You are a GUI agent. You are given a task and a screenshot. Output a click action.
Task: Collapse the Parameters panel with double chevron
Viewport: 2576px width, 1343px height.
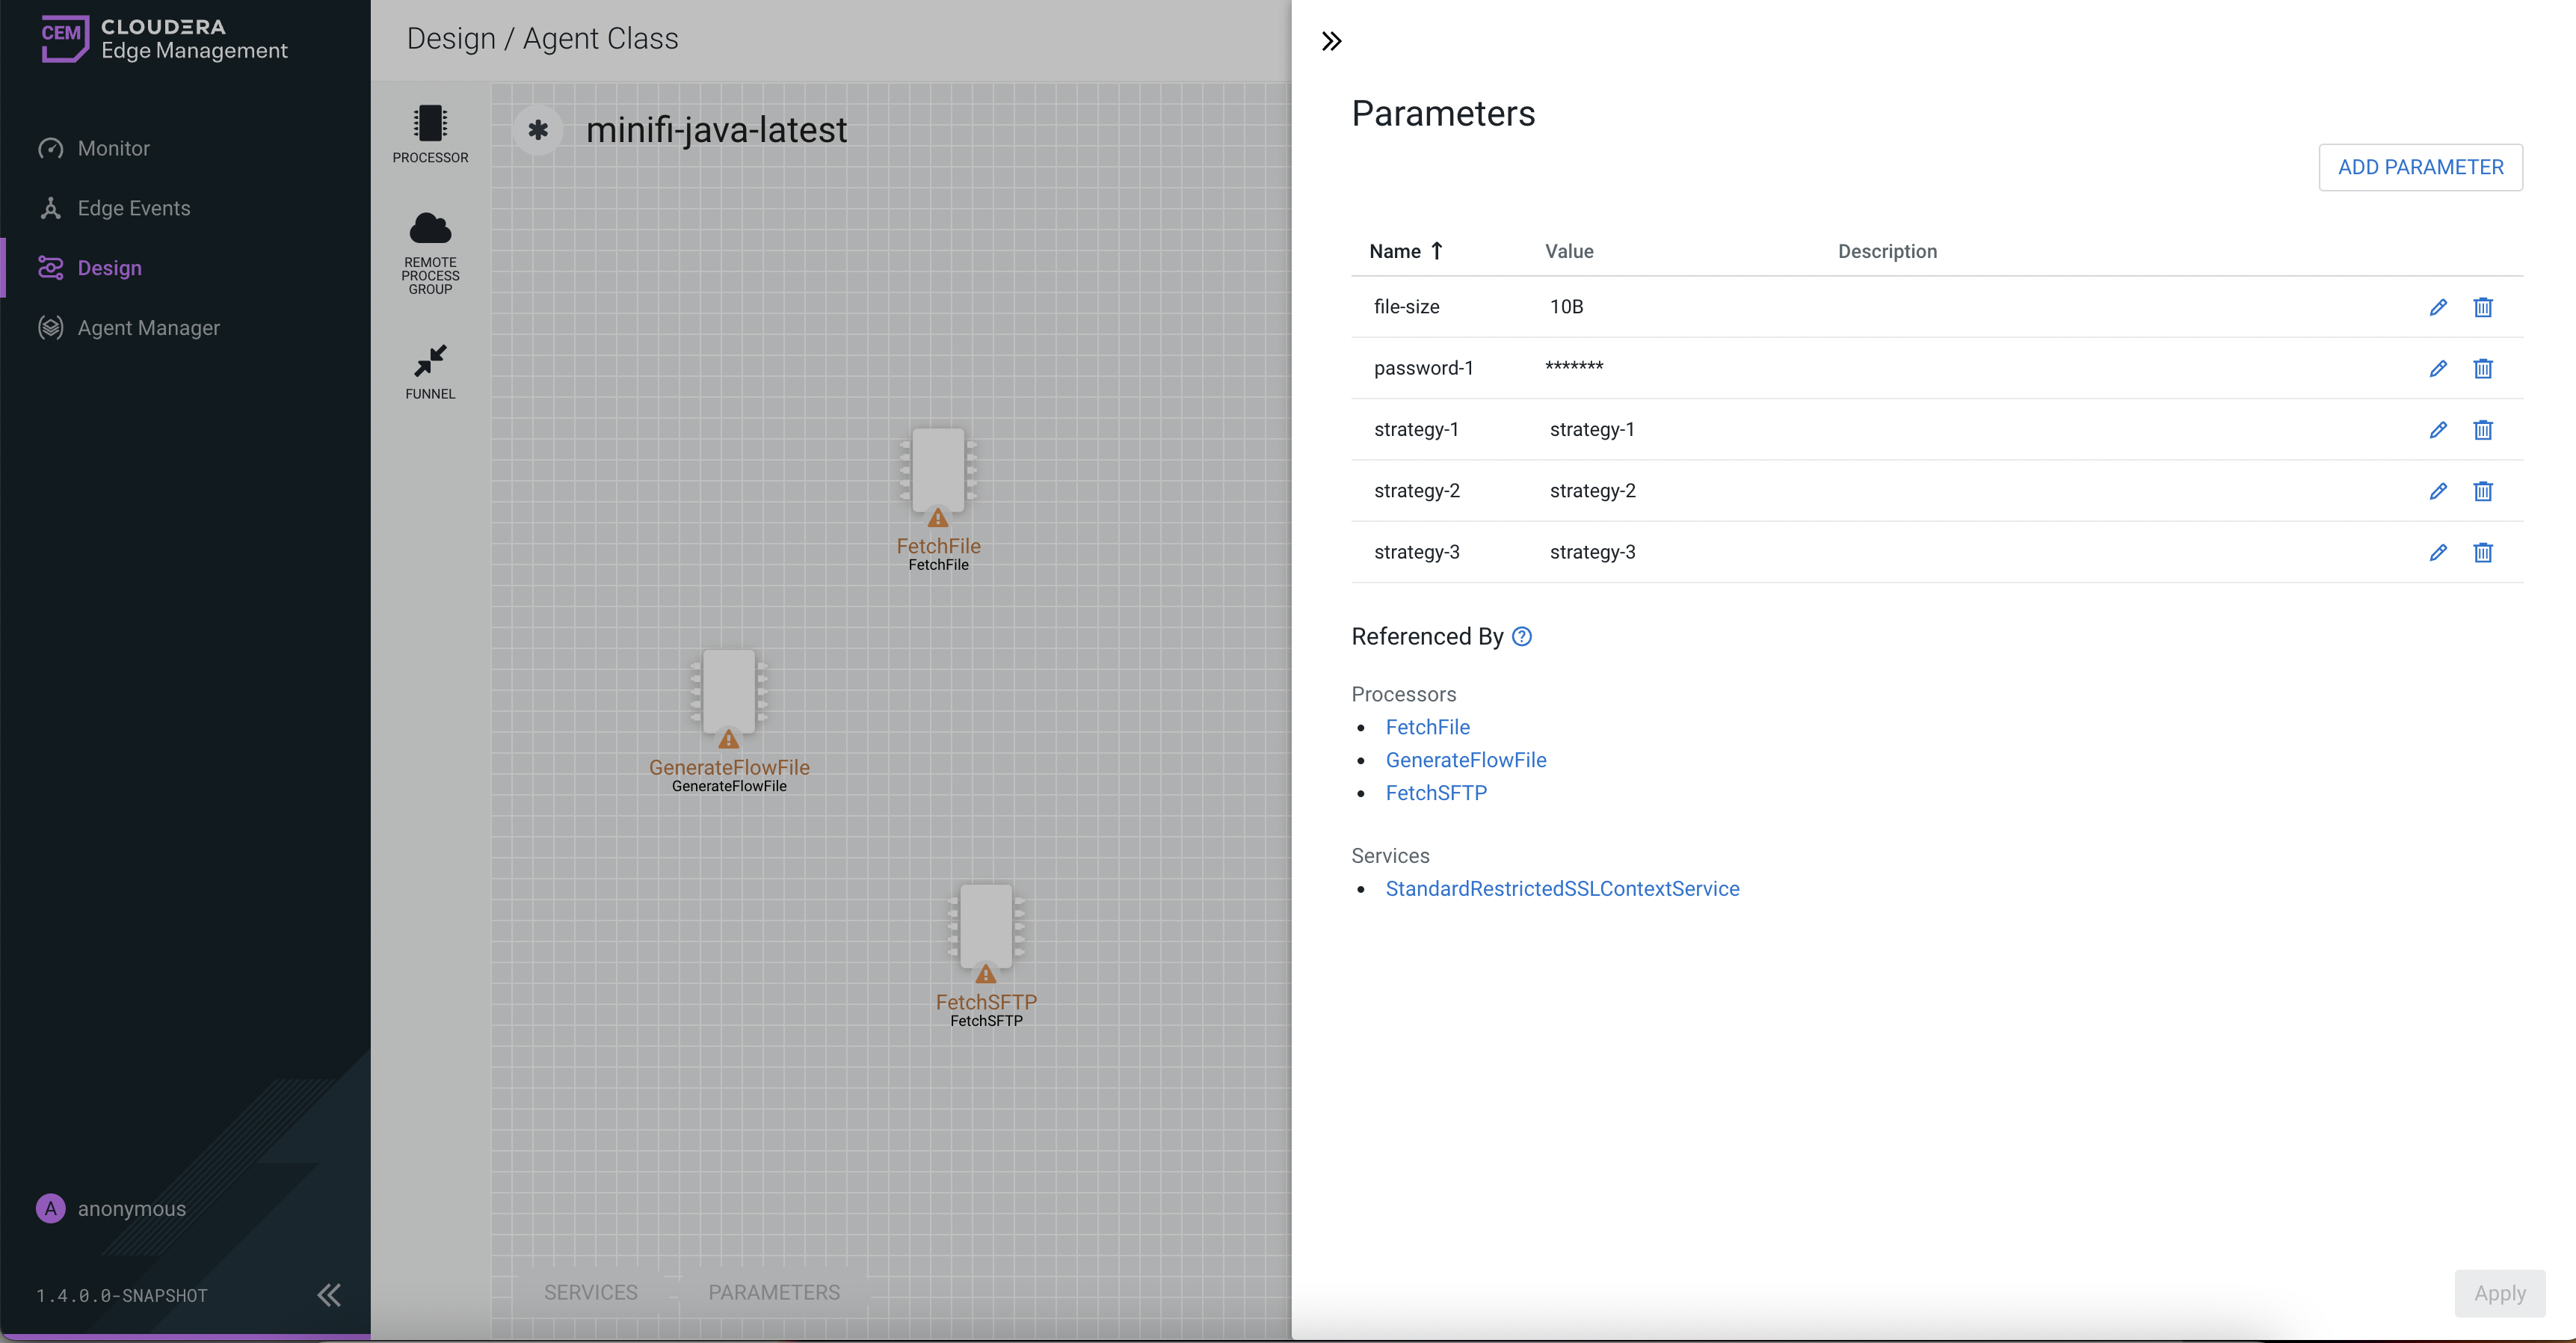(1331, 41)
